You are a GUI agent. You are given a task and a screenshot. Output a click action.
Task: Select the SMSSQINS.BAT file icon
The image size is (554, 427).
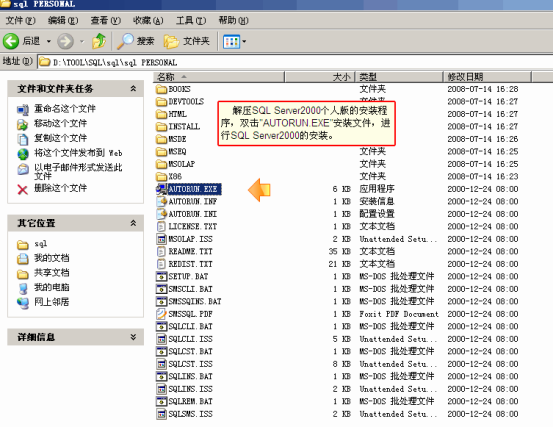point(161,302)
